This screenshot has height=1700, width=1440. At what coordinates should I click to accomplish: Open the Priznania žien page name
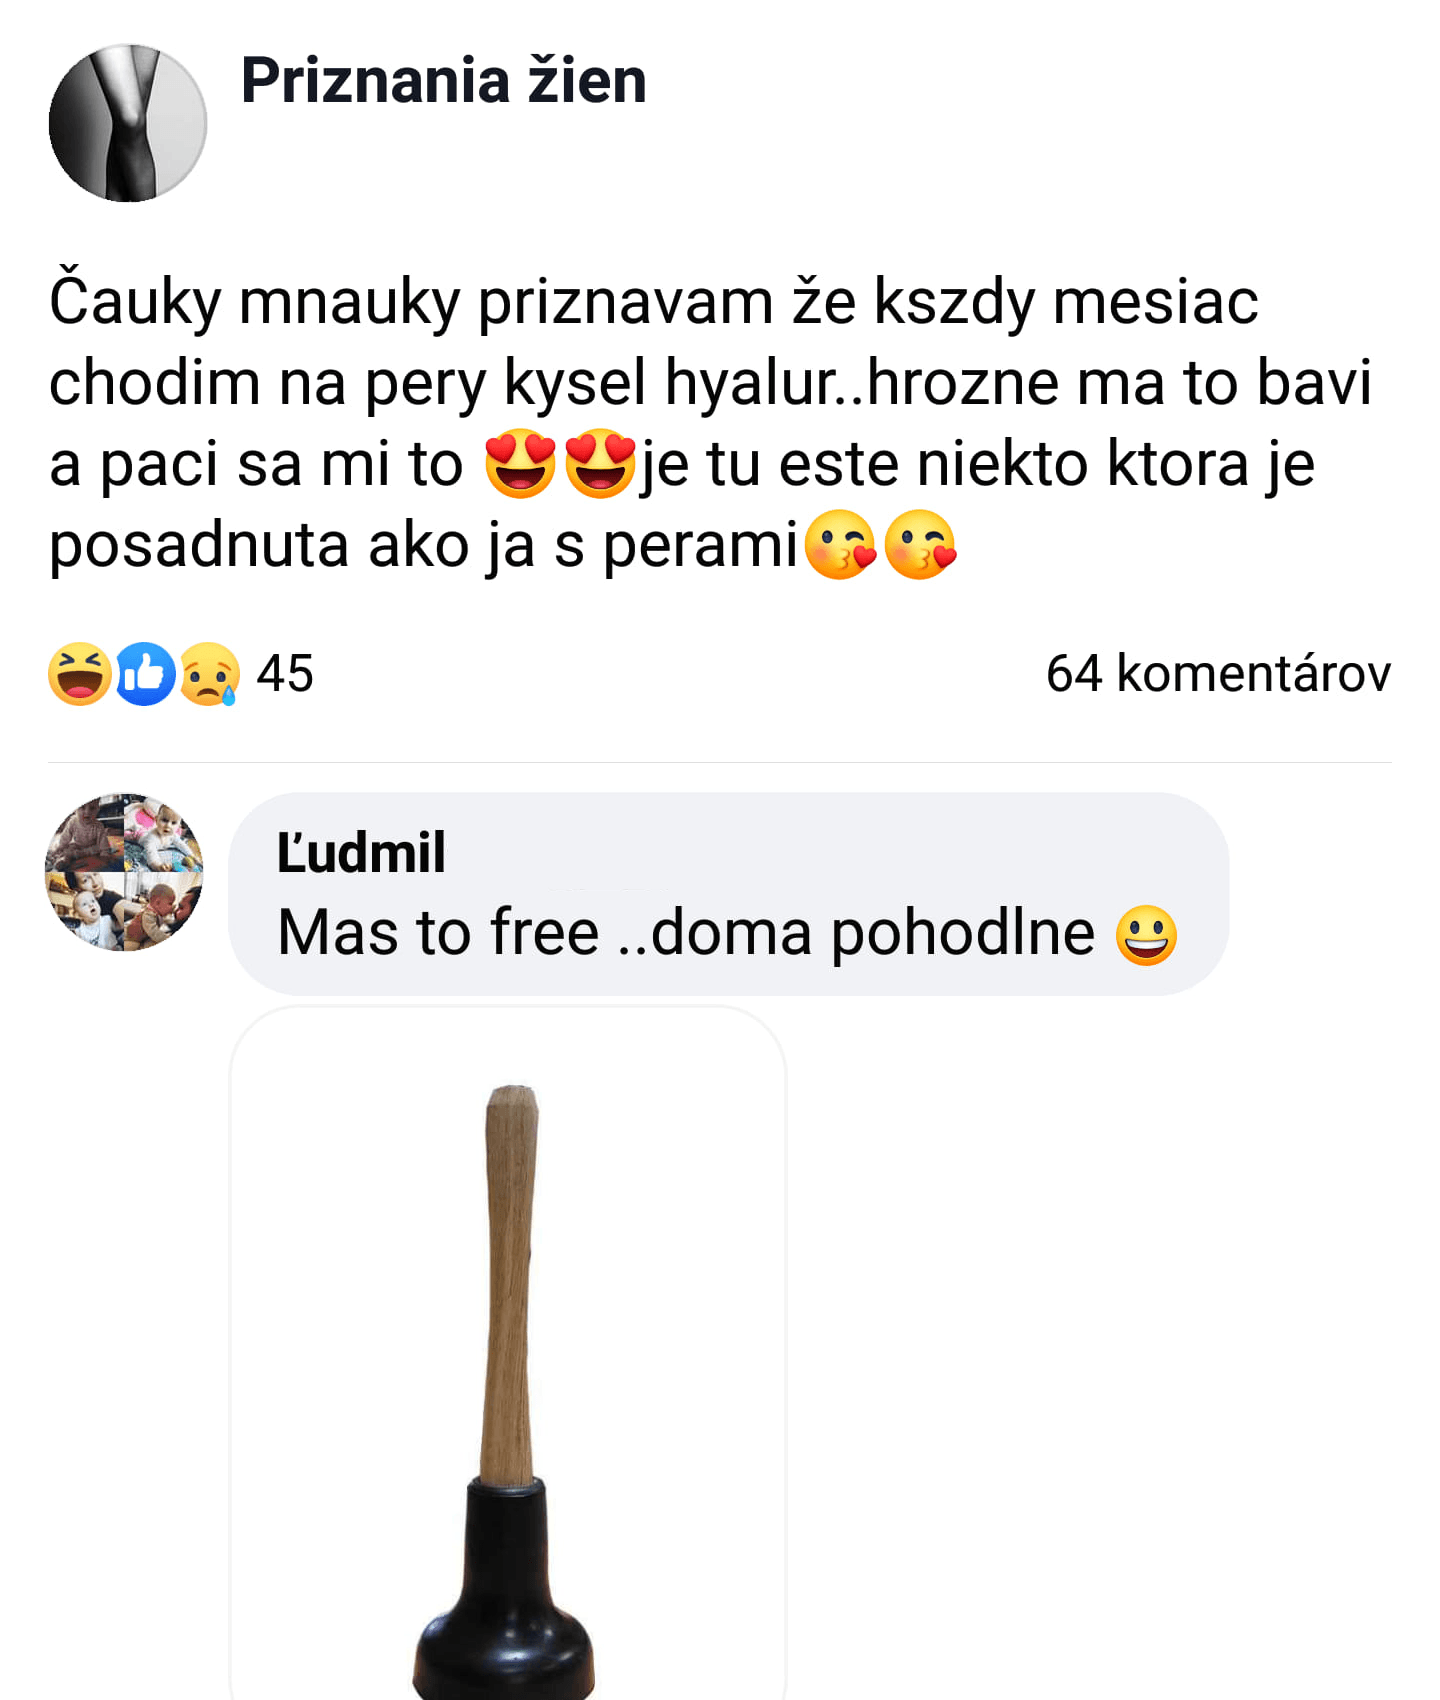tap(444, 81)
